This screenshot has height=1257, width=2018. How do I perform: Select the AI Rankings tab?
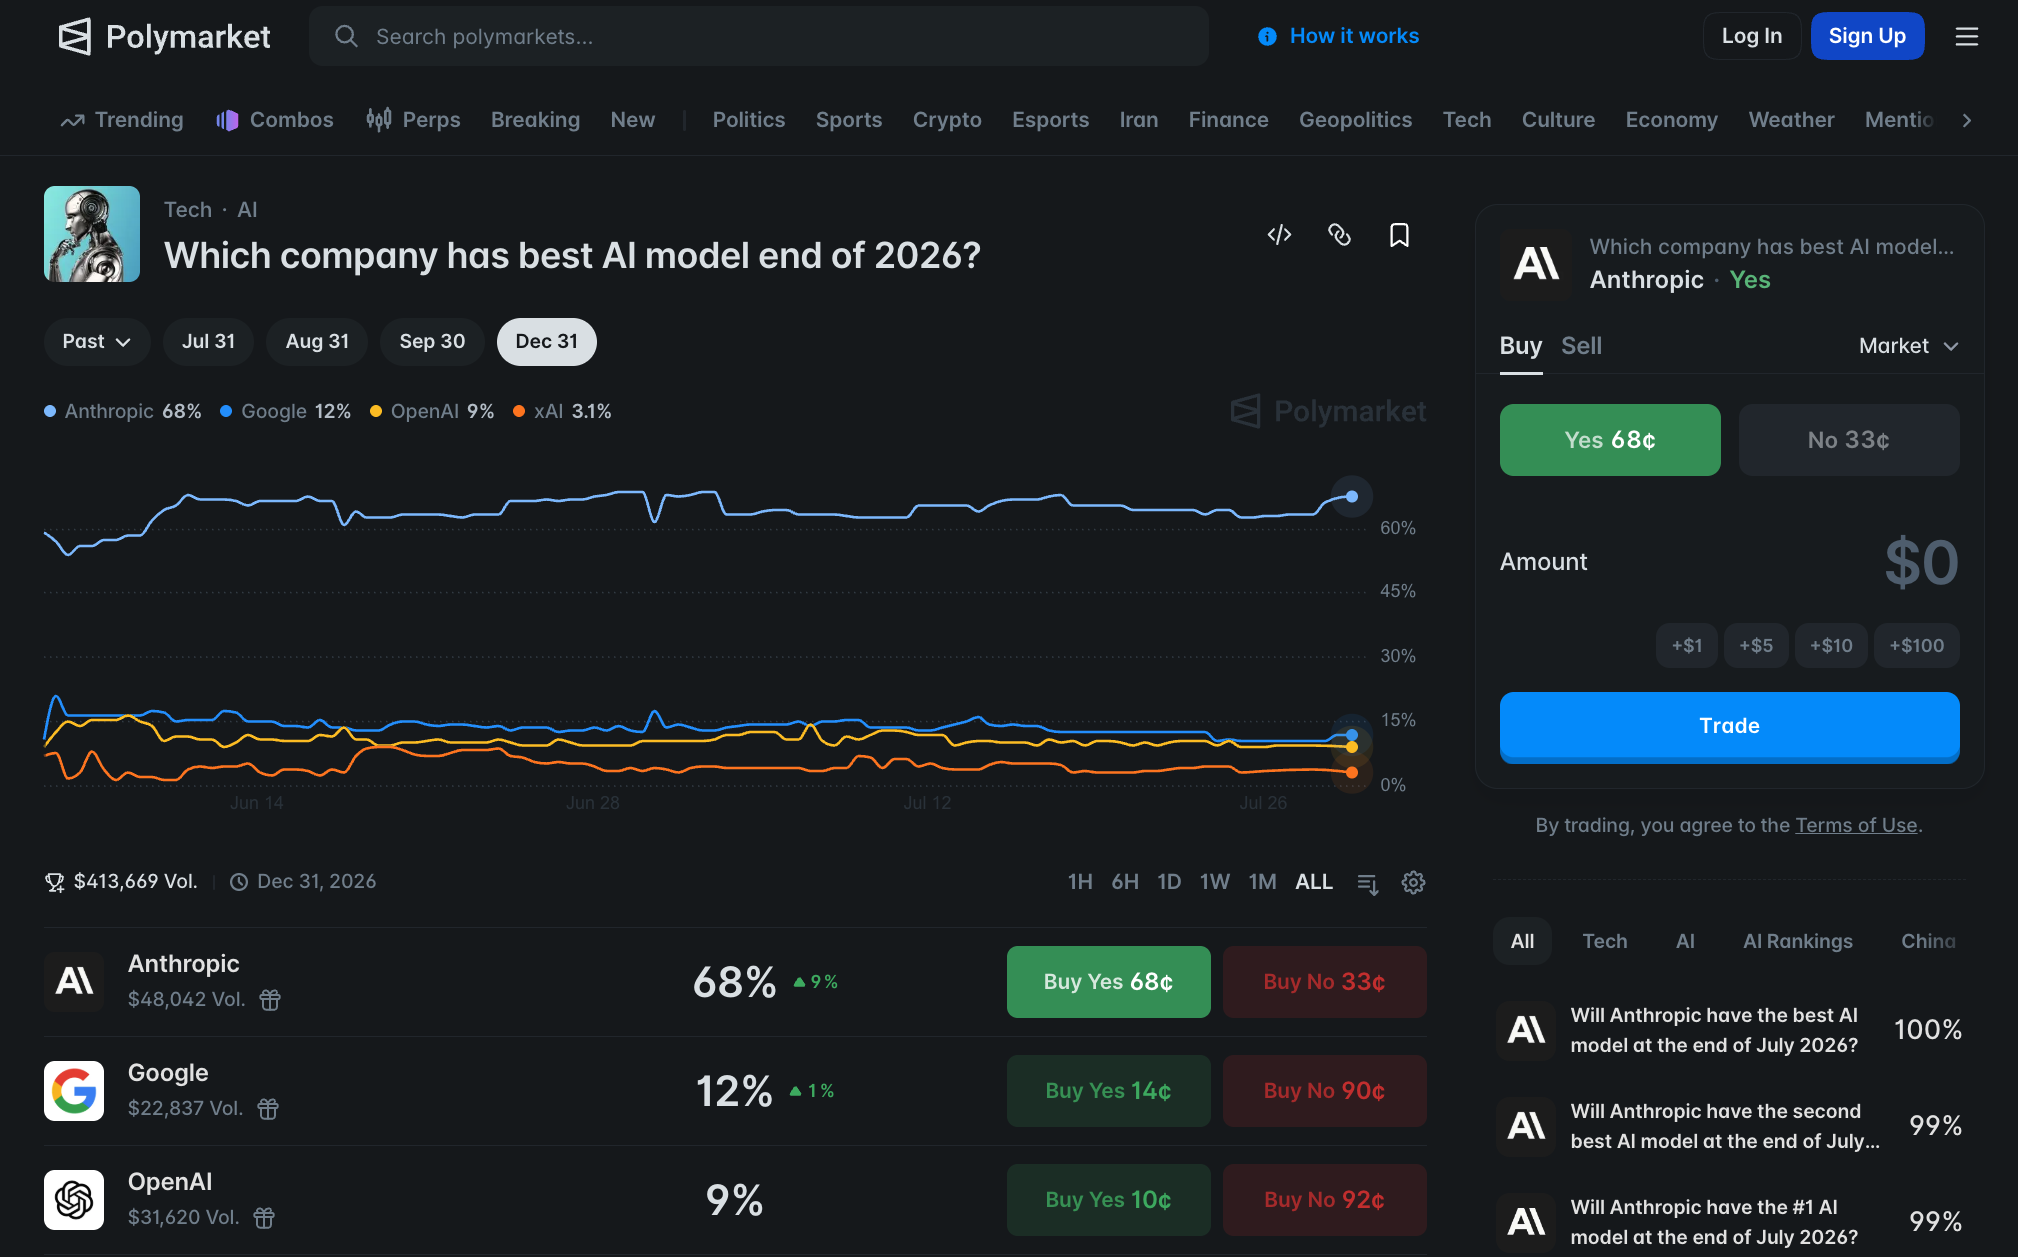tap(1797, 941)
